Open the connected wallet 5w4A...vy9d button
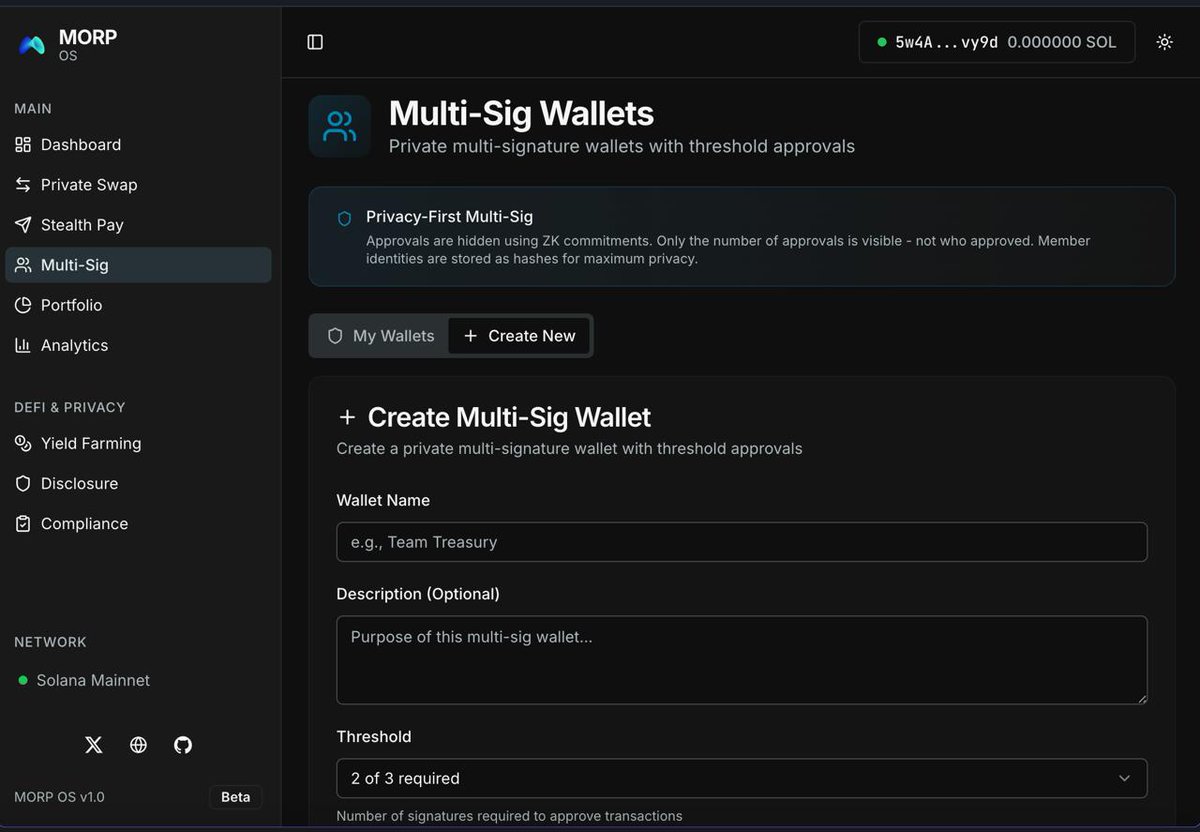 (997, 42)
